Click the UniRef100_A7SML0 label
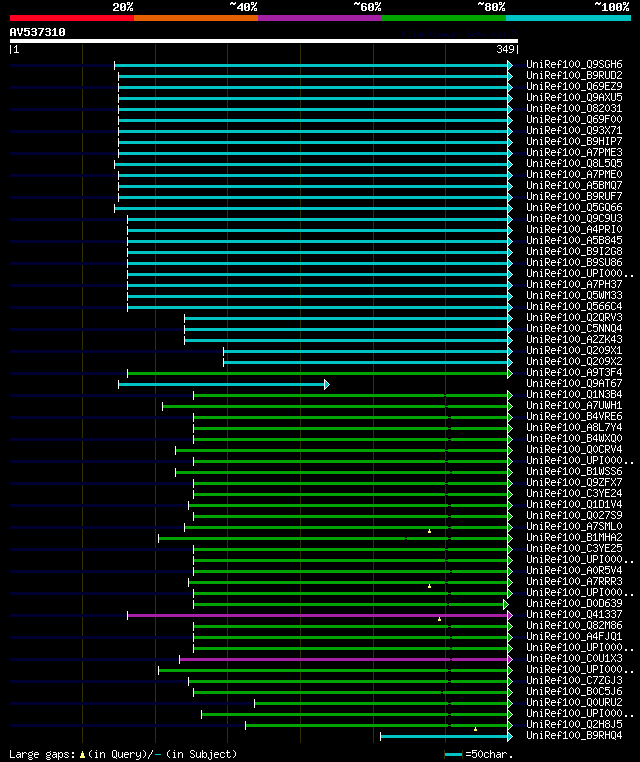This screenshot has height=762, width=640. [574, 526]
